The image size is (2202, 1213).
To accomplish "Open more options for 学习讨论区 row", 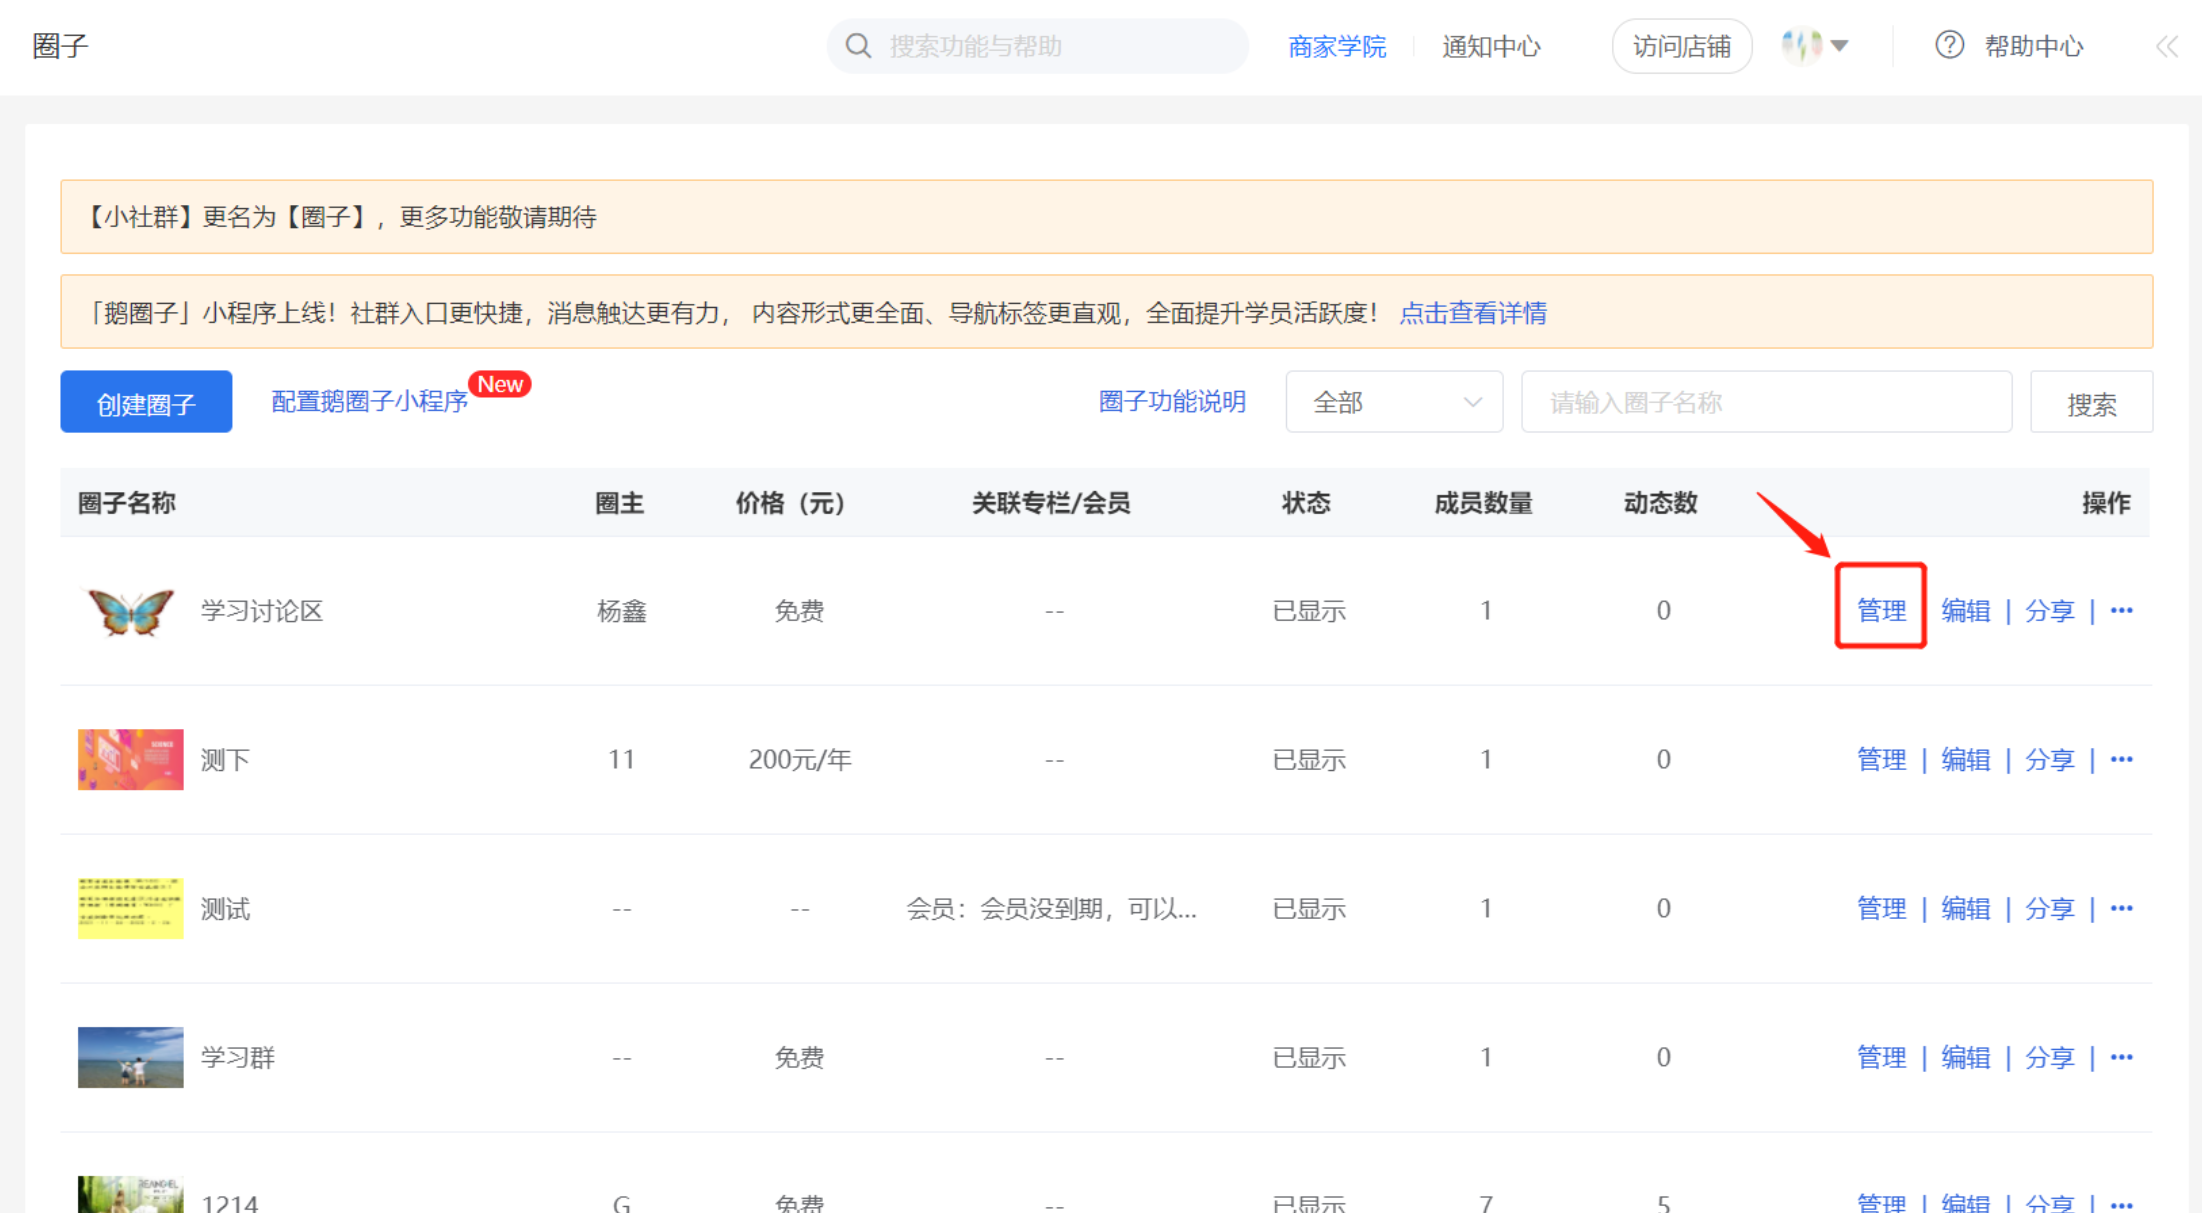I will pos(2122,610).
